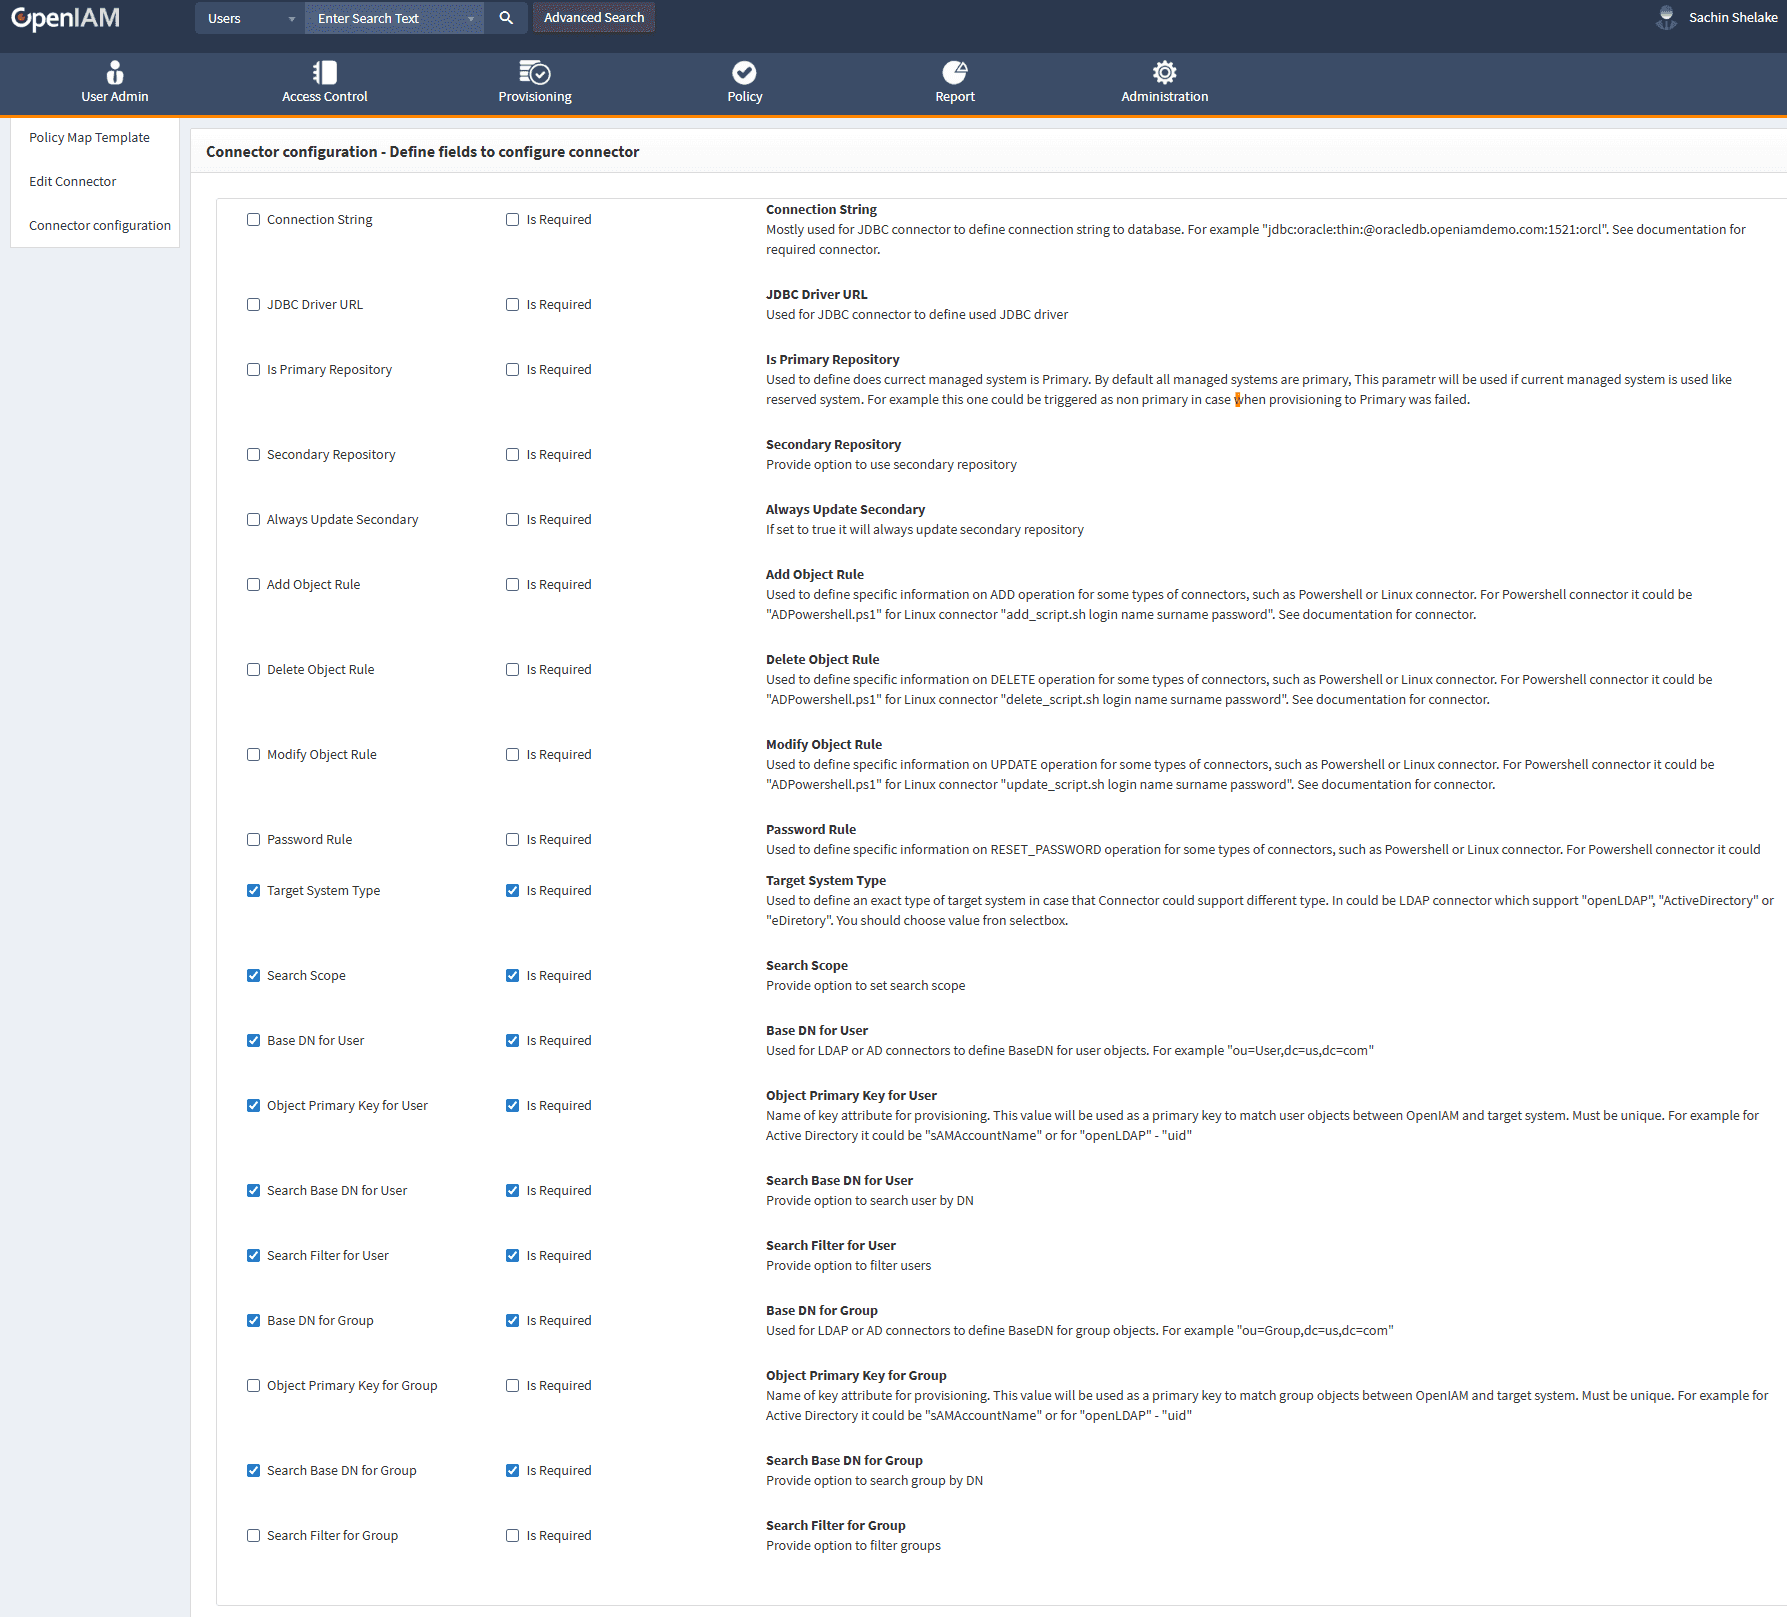Viewport: 1787px width, 1617px height.
Task: Open the Provisioning icon
Action: coord(535,73)
